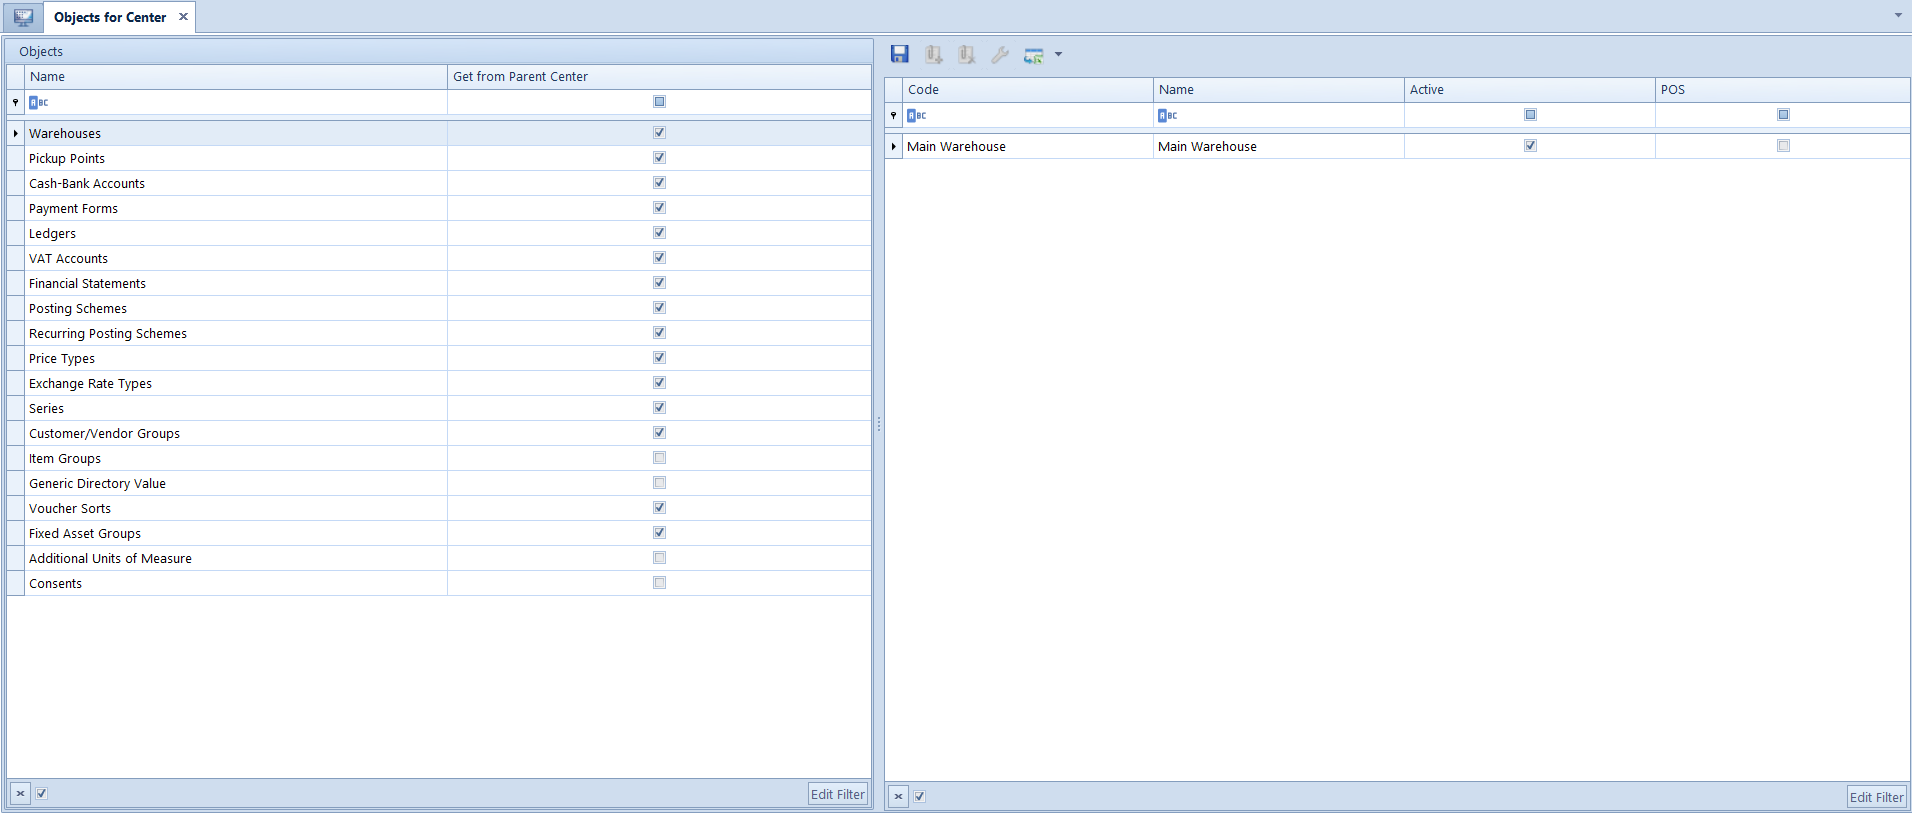
Task: Check Get from Parent for Consents
Action: click(x=659, y=582)
